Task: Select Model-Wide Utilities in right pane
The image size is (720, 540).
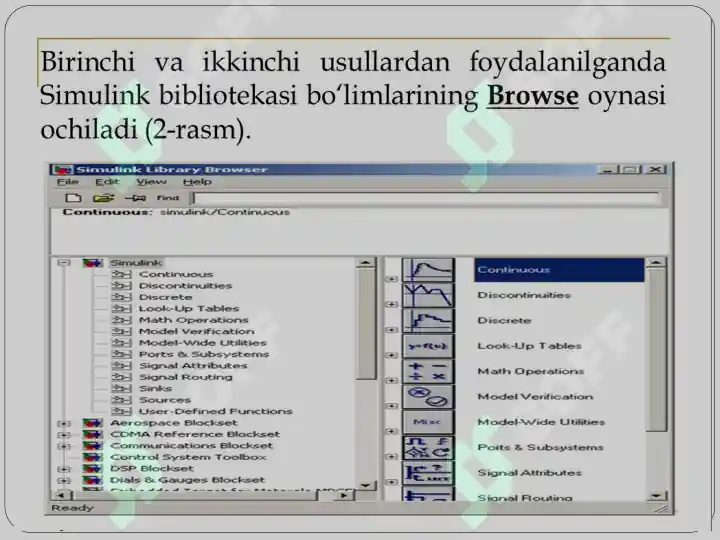Action: (x=541, y=422)
